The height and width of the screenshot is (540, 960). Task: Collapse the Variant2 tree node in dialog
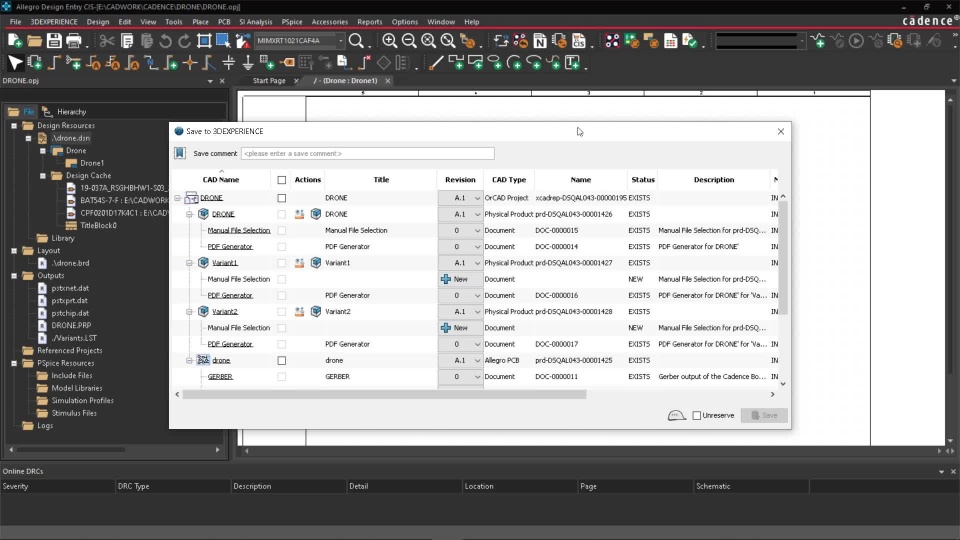(189, 312)
